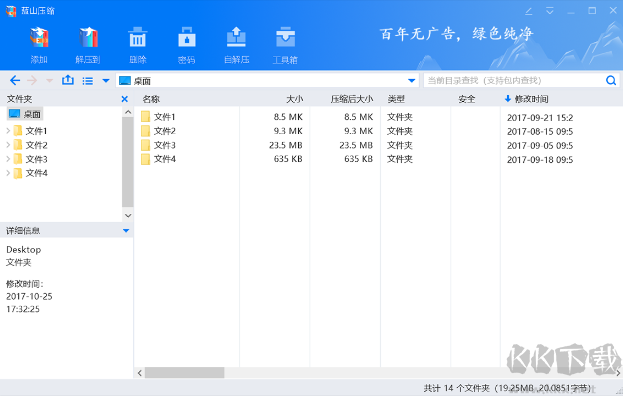Expand 文件3 in the folder tree
Image resolution: width=623 pixels, height=396 pixels.
pyautogui.click(x=8, y=159)
